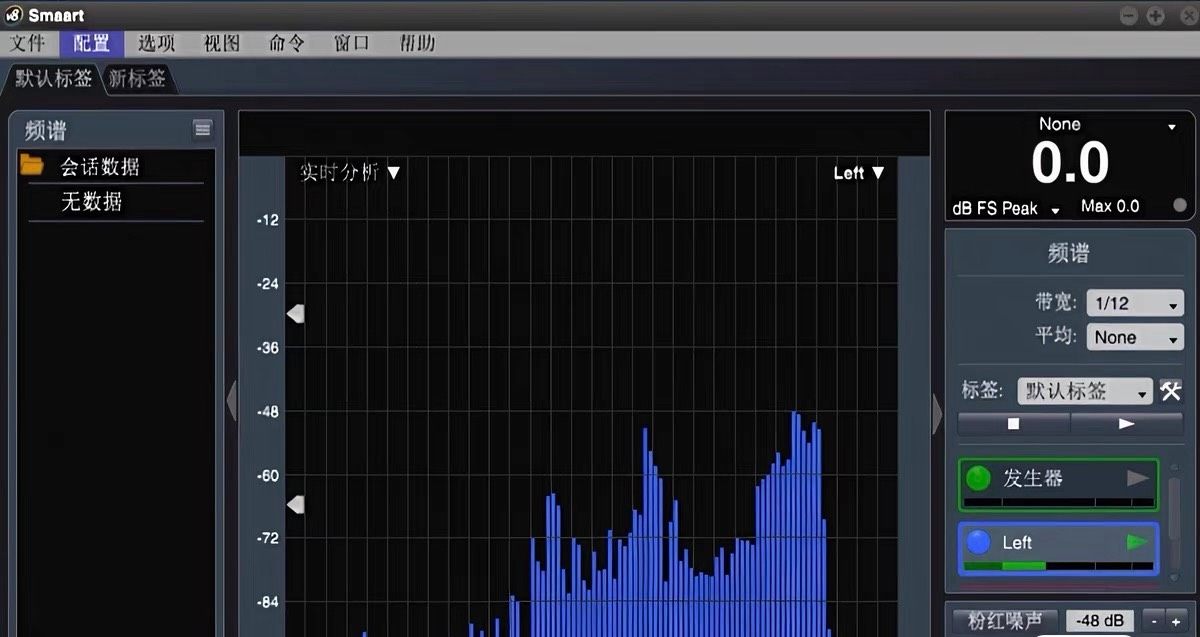This screenshot has width=1200, height=637.
Task: Open the 带宽 1/12 dropdown
Action: 1135,304
